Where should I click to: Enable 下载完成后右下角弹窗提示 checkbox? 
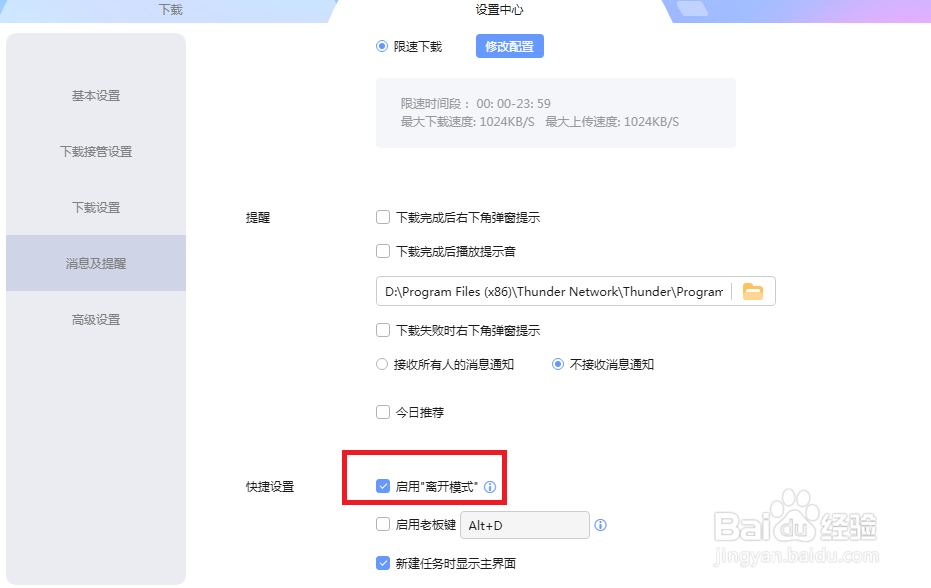point(383,217)
